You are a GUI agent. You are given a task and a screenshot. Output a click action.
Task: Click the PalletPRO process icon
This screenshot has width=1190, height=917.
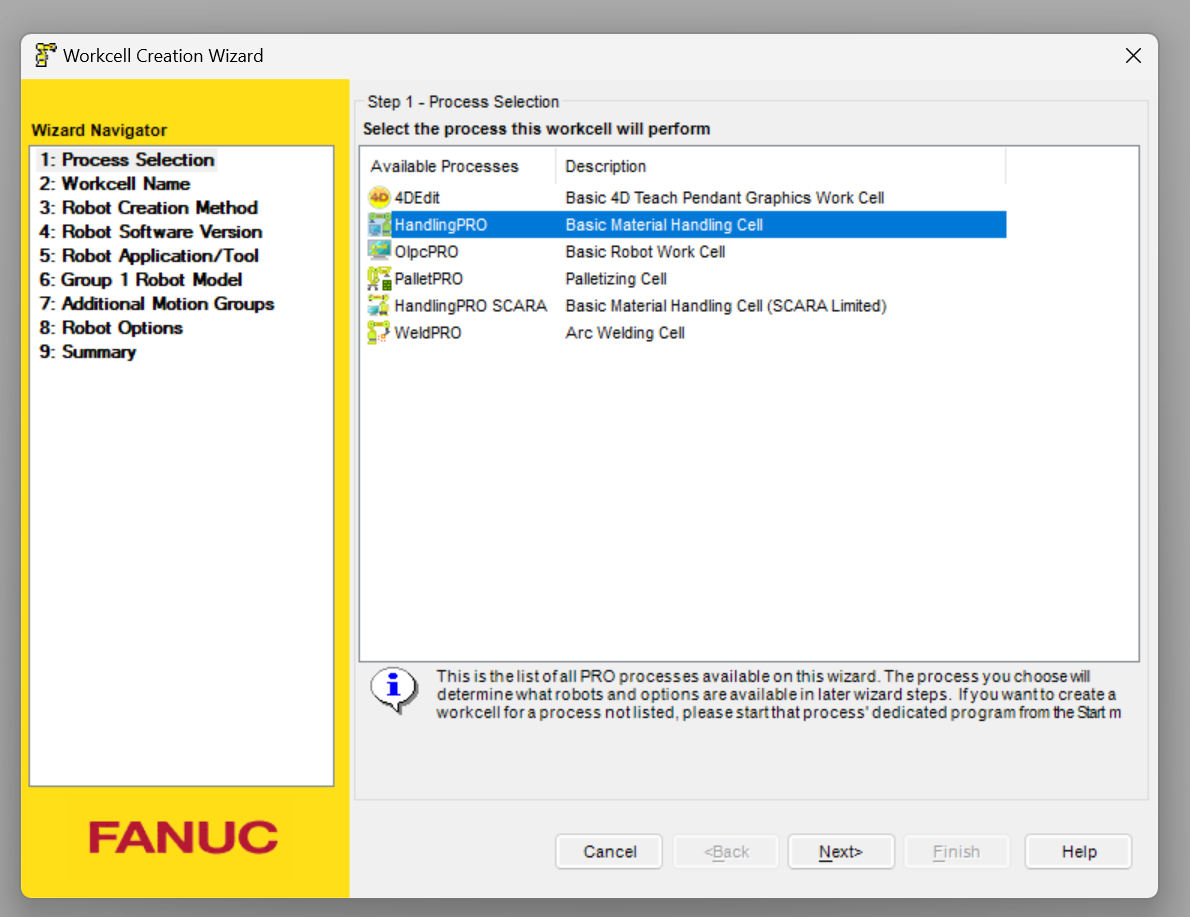[x=379, y=279]
